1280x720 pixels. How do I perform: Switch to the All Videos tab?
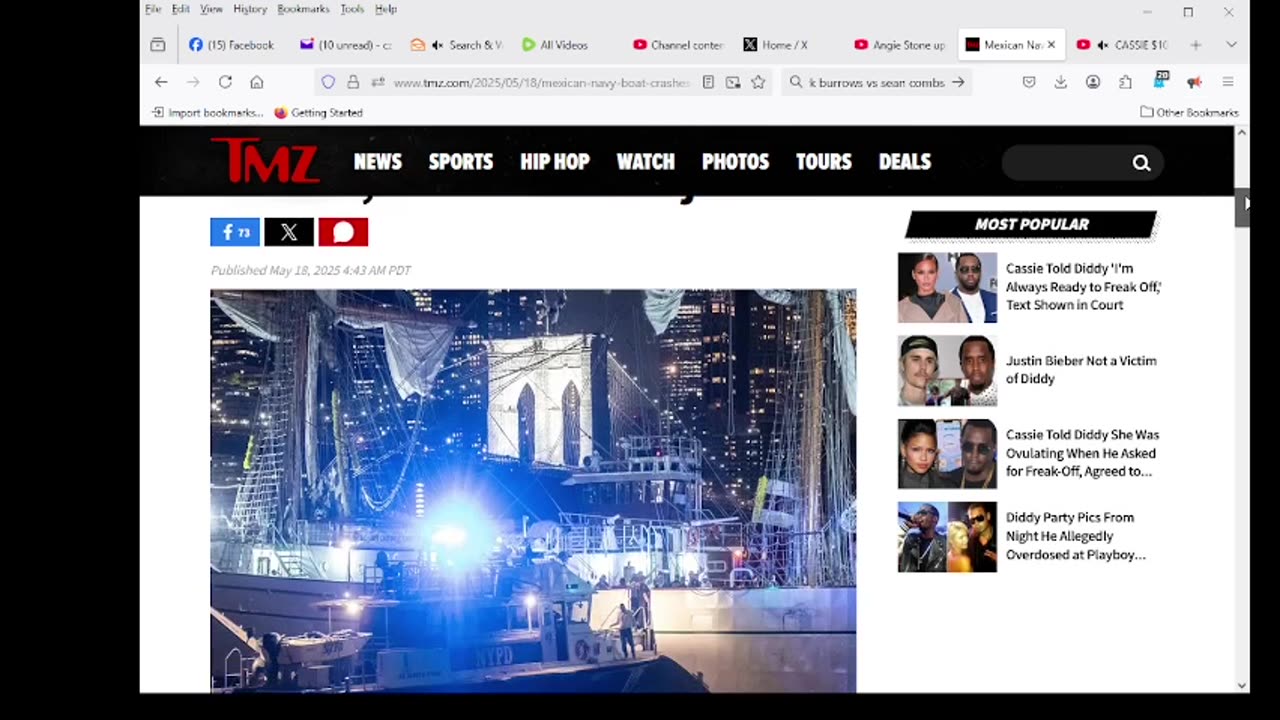[x=565, y=45]
